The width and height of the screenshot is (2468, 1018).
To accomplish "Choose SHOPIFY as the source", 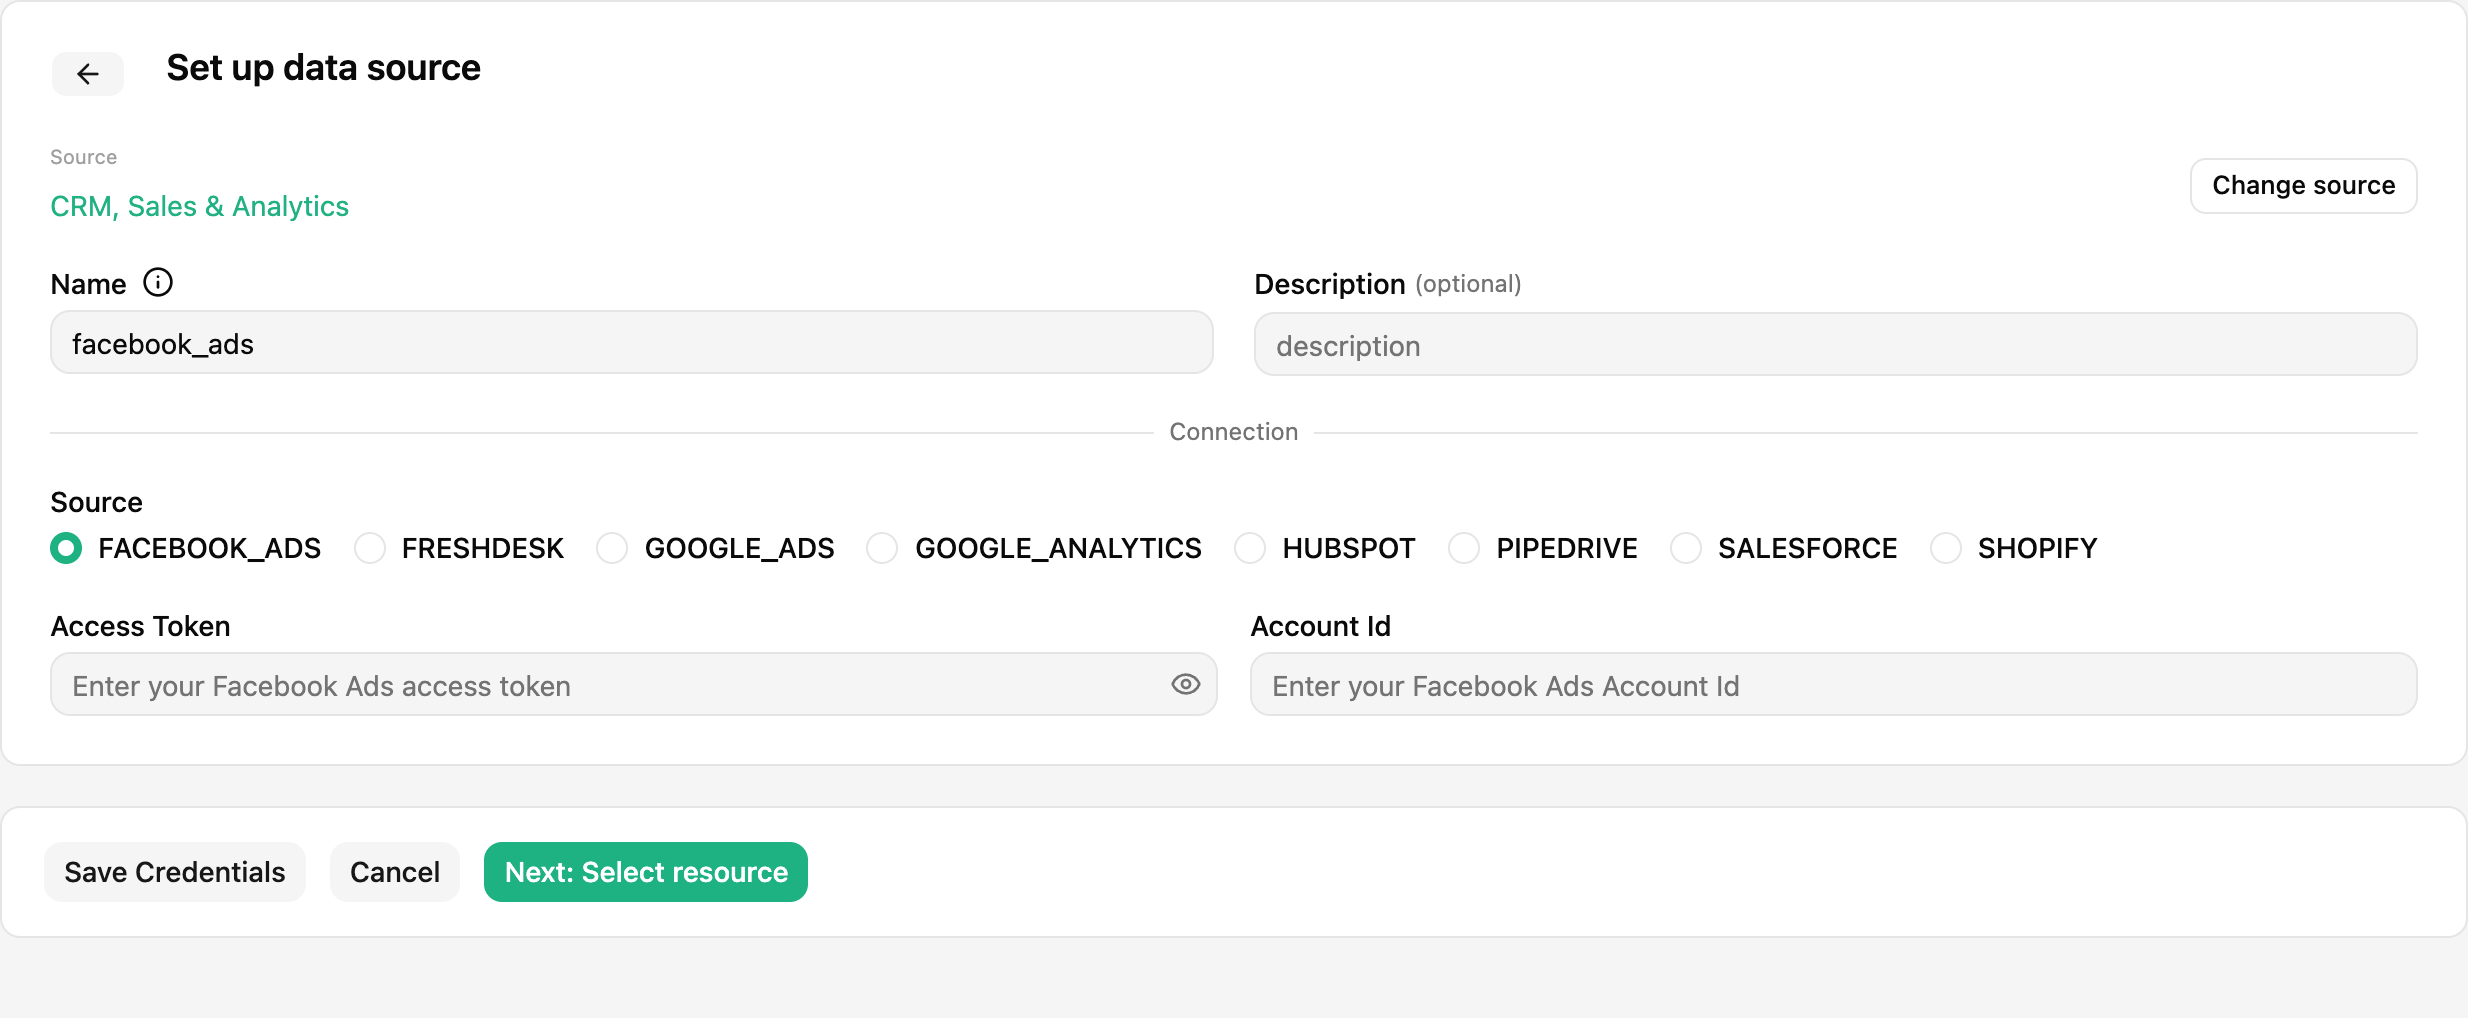I will point(1946,548).
